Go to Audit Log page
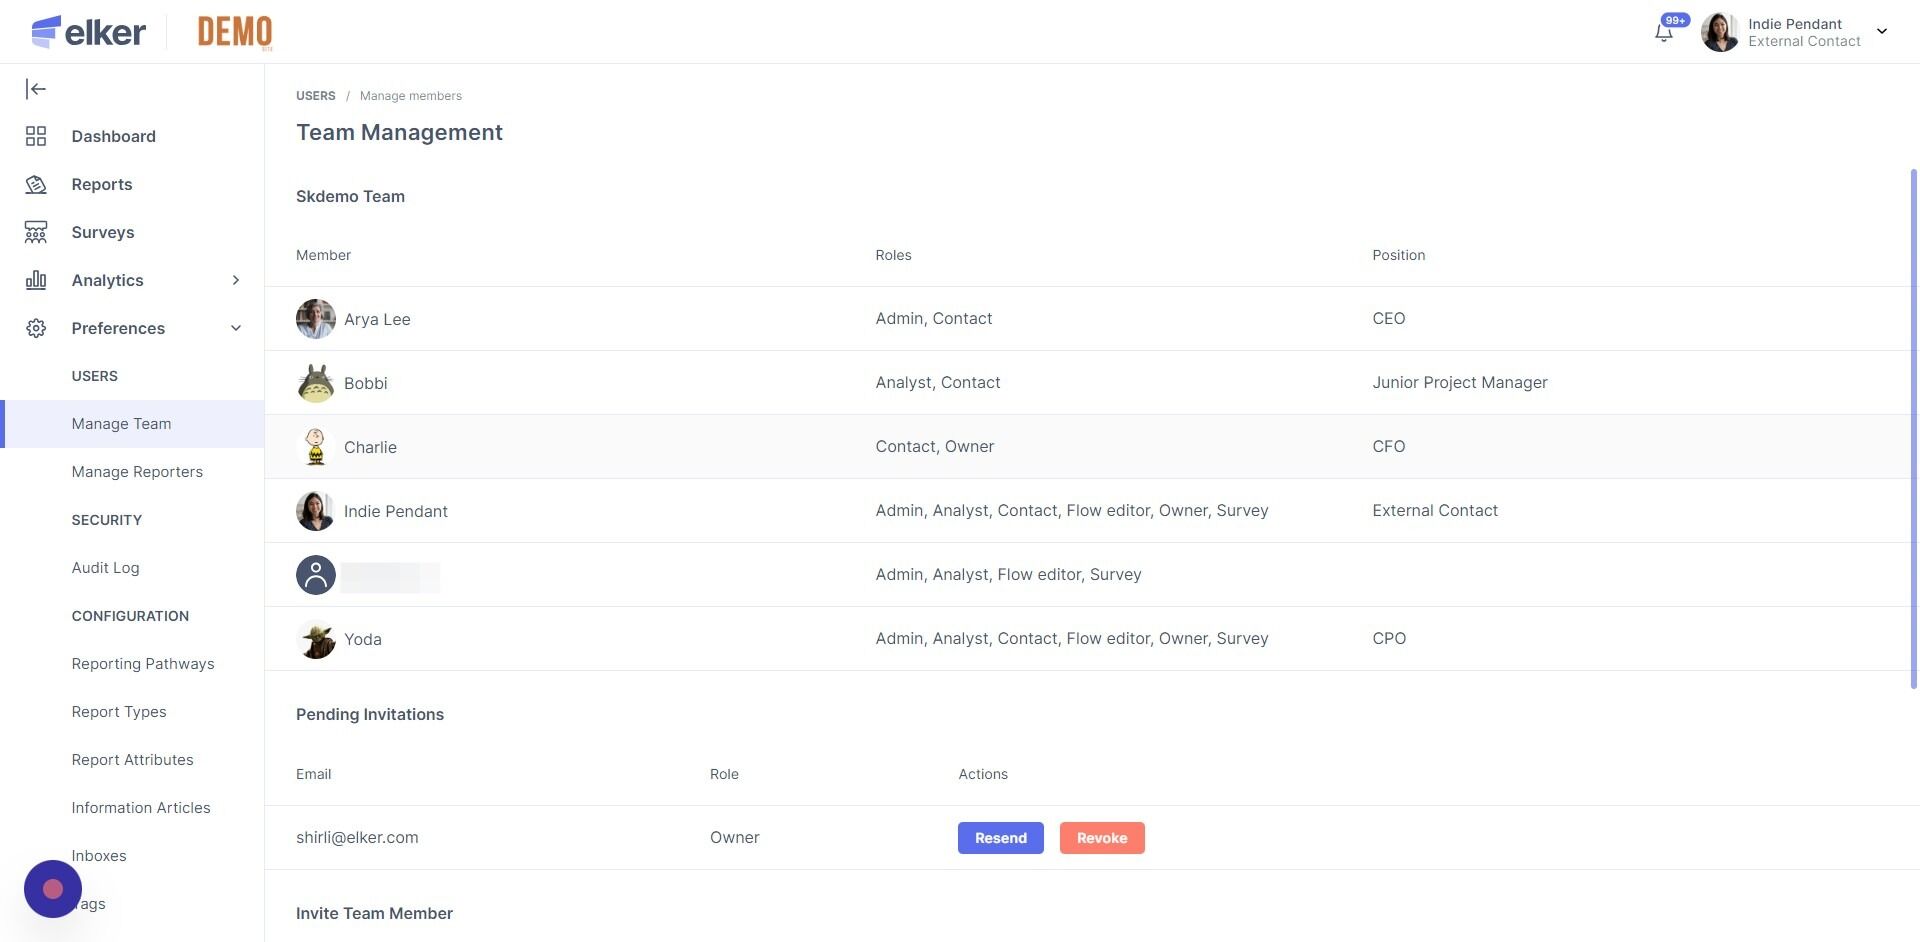Image resolution: width=1920 pixels, height=942 pixels. tap(105, 568)
